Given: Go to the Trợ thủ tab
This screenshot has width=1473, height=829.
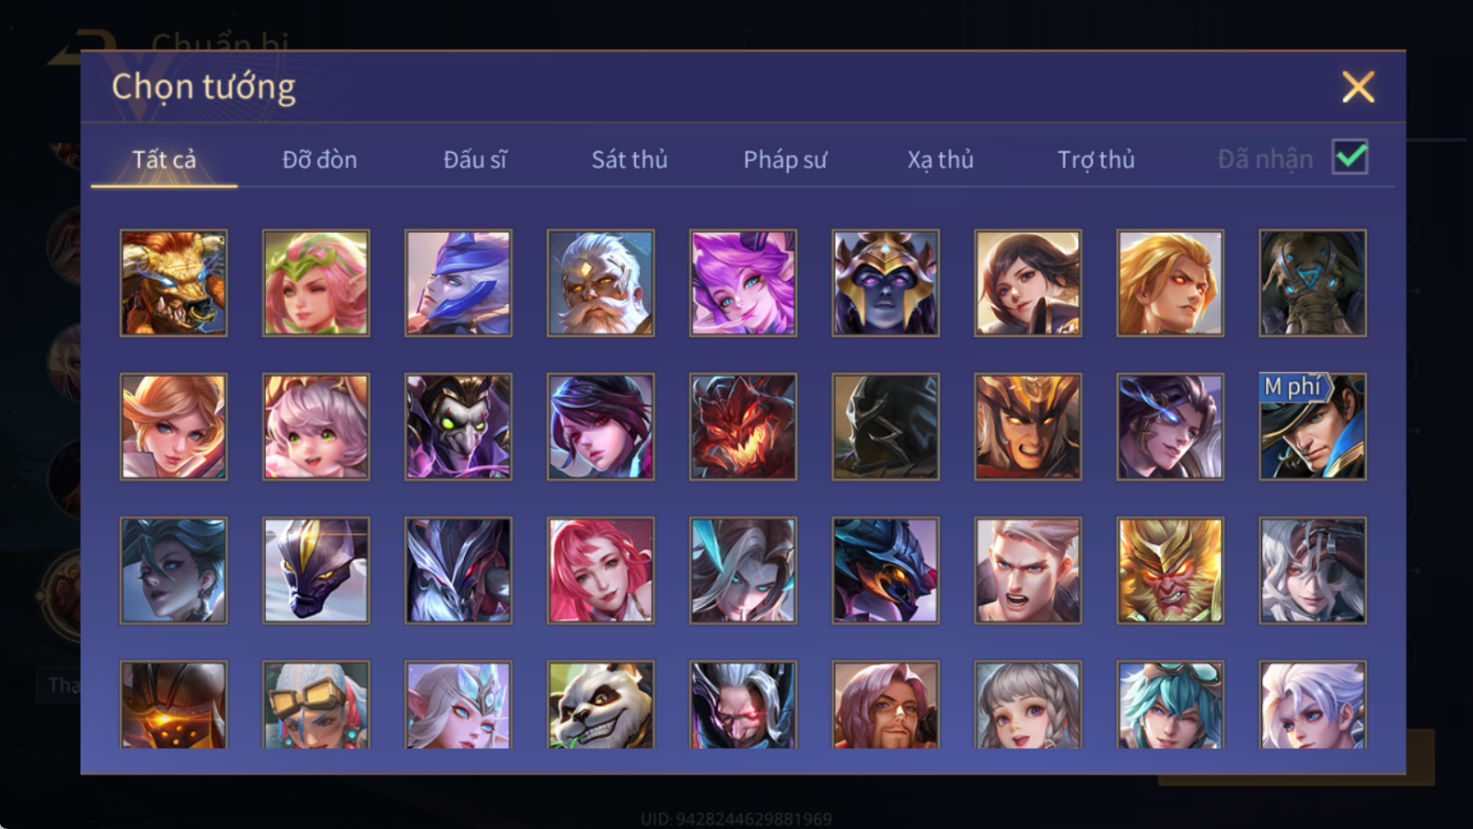Looking at the screenshot, I should 1096,159.
